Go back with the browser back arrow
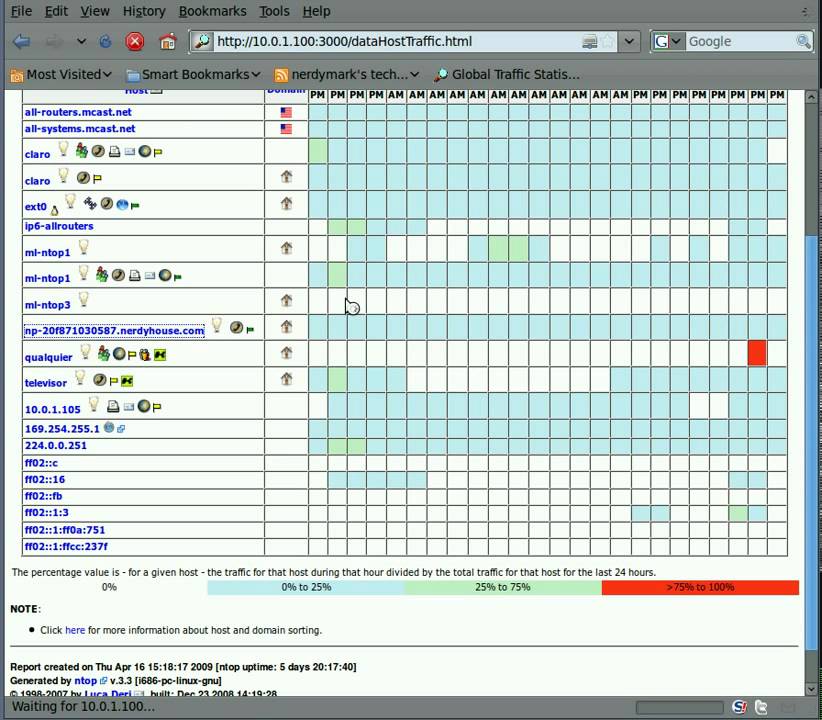Viewport: 822px width, 720px height. click(x=21, y=41)
